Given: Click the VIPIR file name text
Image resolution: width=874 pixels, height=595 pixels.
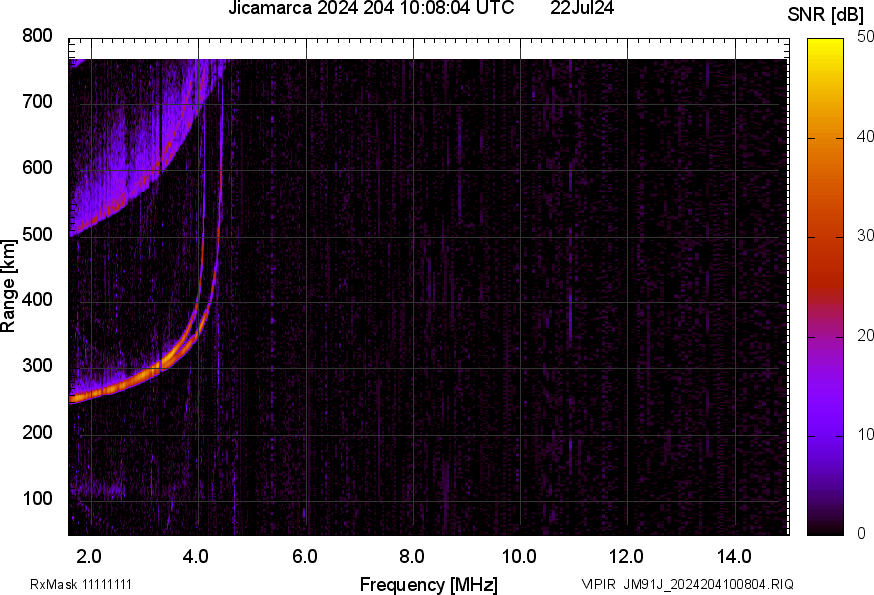Looking at the screenshot, I should click(x=687, y=584).
